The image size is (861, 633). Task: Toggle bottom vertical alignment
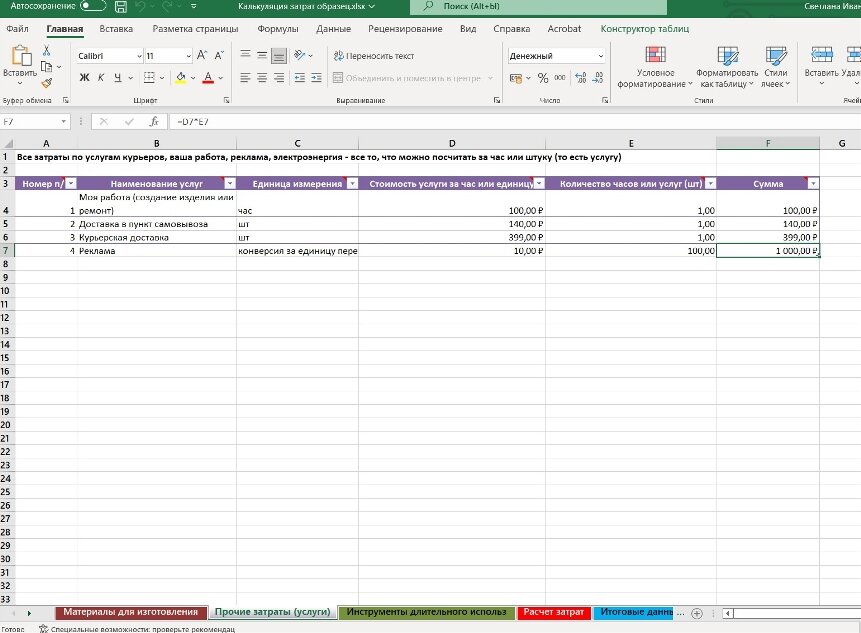[x=279, y=55]
